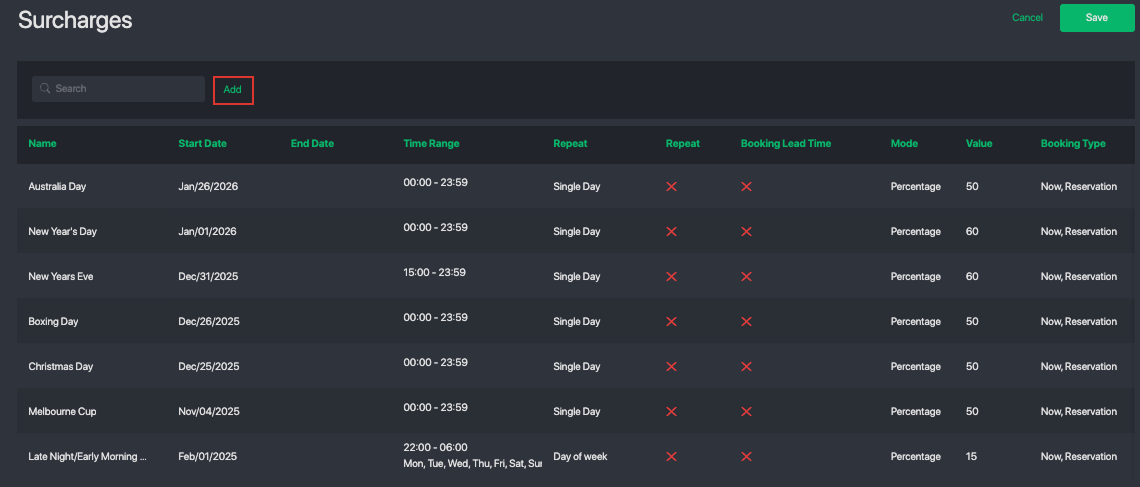
Task: Select start date Dec/25/2025
Action: (209, 366)
